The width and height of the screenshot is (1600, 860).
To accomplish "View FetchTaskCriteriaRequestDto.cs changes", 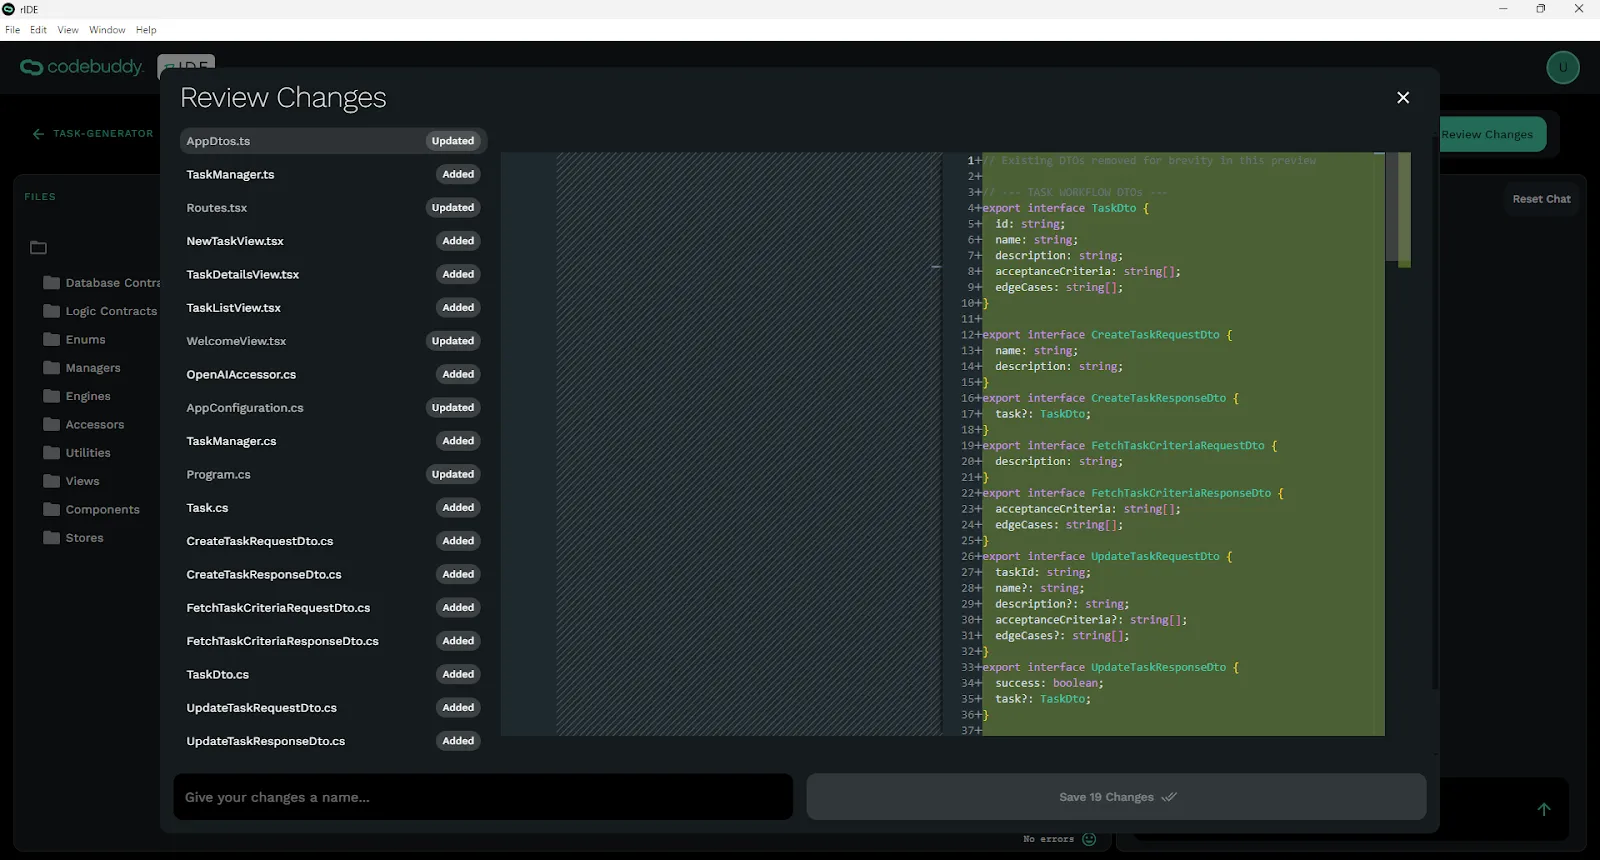I will tap(333, 608).
